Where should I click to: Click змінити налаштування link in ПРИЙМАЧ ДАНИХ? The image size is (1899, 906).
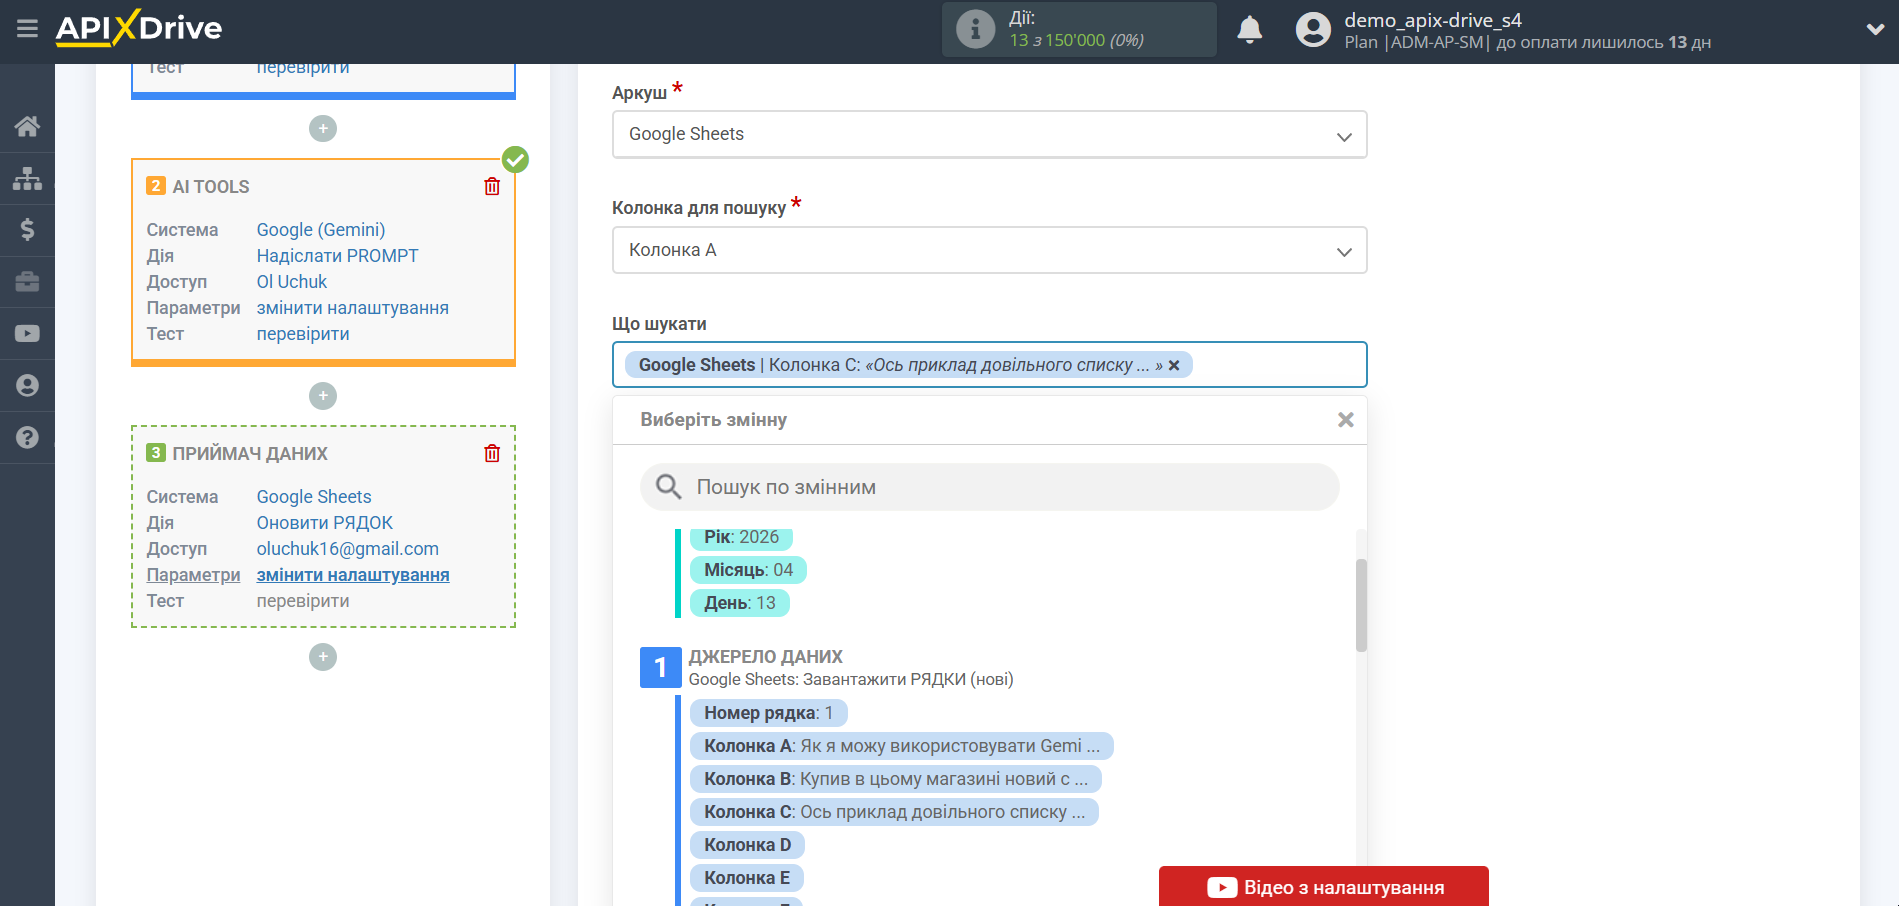click(x=352, y=575)
